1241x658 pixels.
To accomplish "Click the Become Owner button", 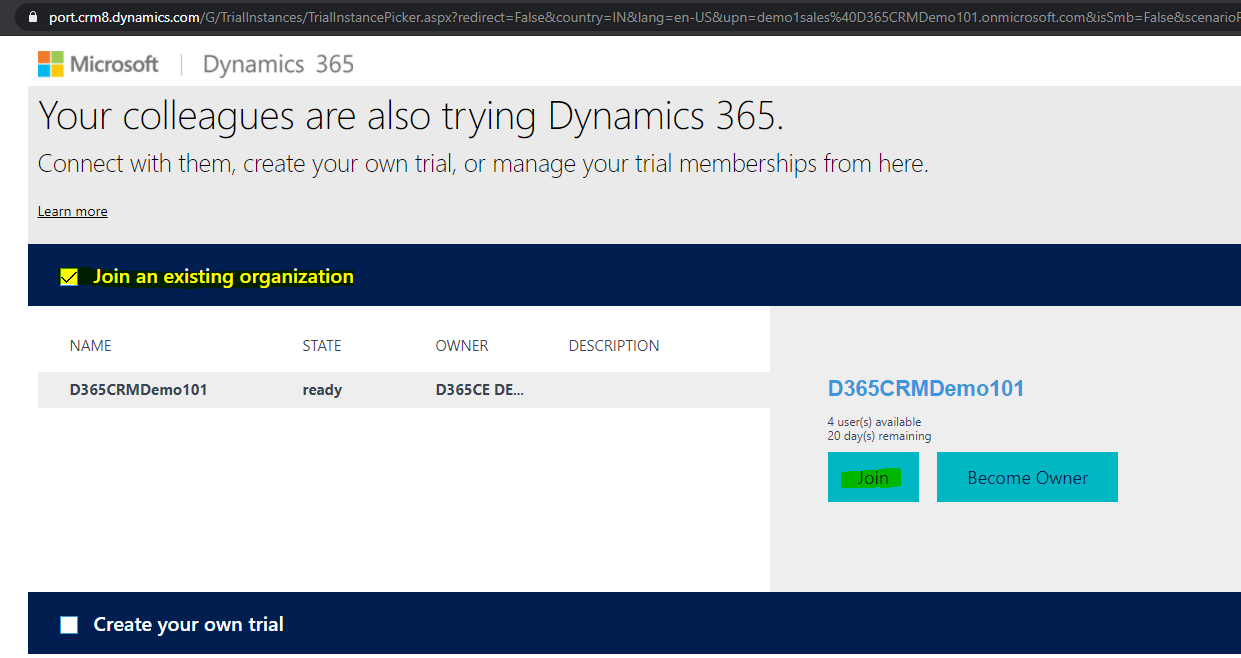I will point(1027,477).
